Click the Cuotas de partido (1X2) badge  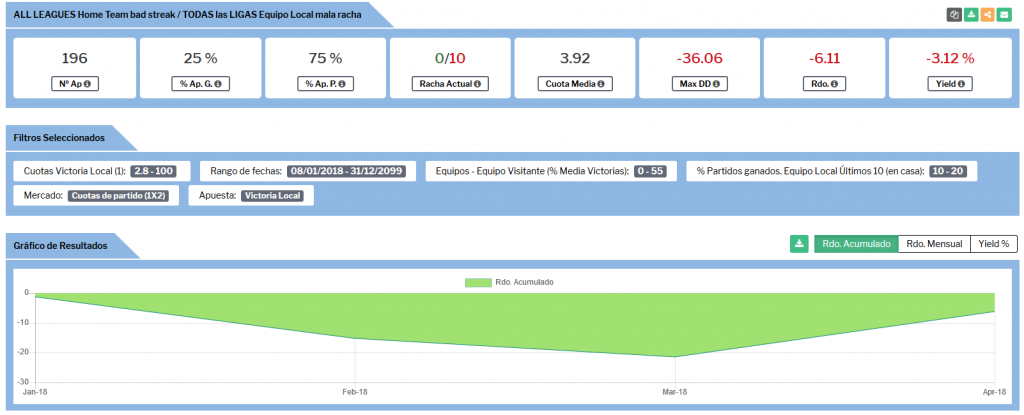pos(119,196)
